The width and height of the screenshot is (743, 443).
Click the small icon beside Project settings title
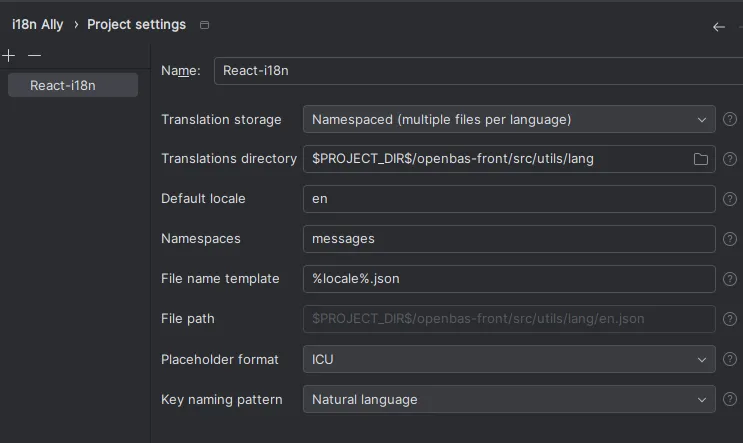click(205, 25)
